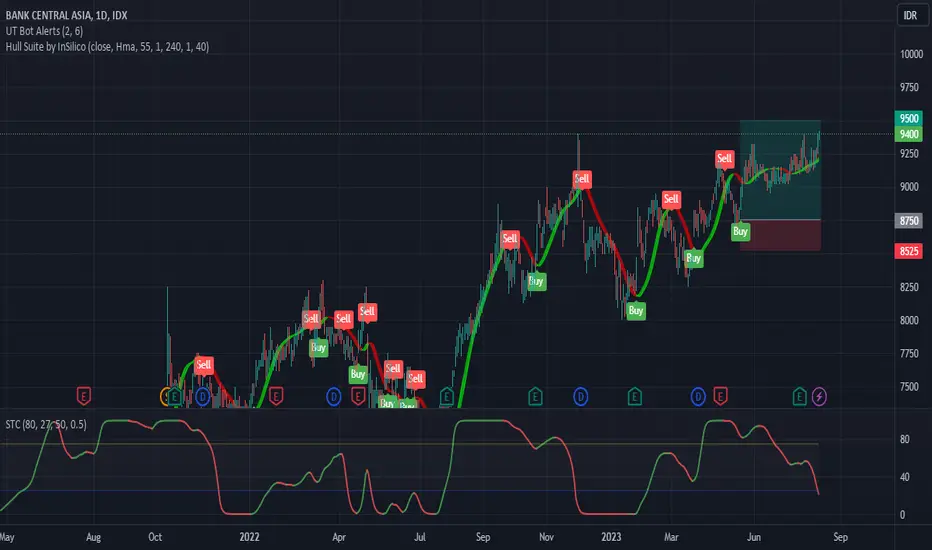Image resolution: width=932 pixels, height=550 pixels.
Task: Select the Hull Suite by InSilico indicator label
Action: pyautogui.click(x=108, y=46)
